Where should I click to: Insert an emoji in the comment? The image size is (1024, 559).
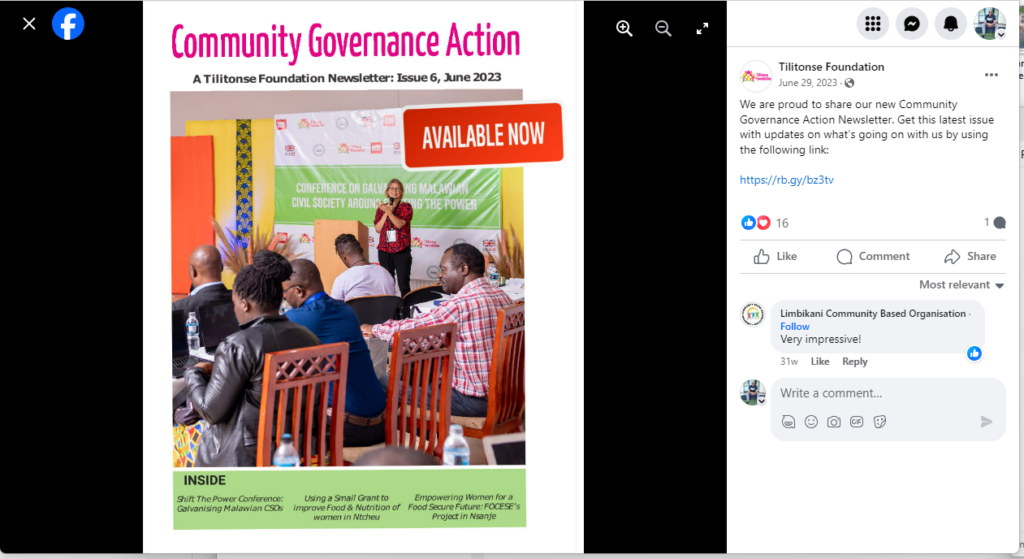[x=811, y=422]
